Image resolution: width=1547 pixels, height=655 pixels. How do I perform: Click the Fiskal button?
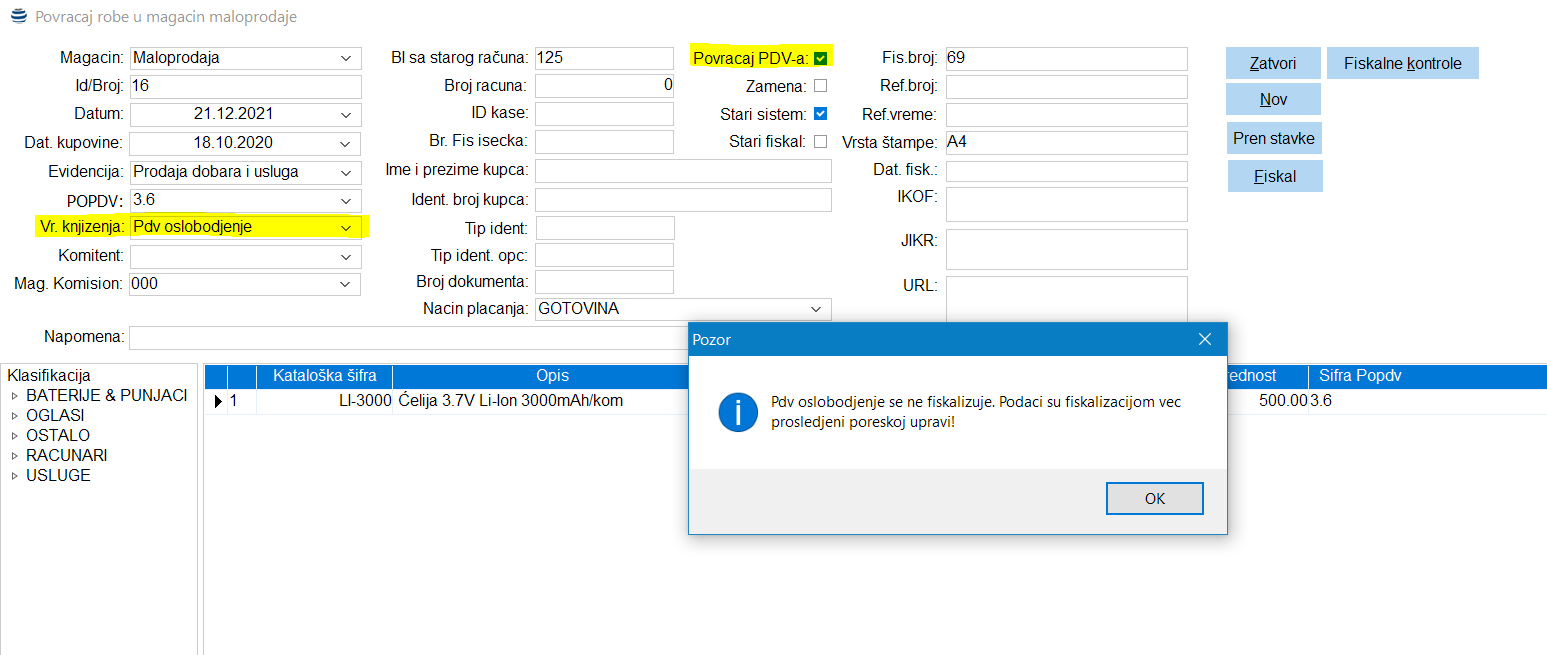click(x=1274, y=177)
